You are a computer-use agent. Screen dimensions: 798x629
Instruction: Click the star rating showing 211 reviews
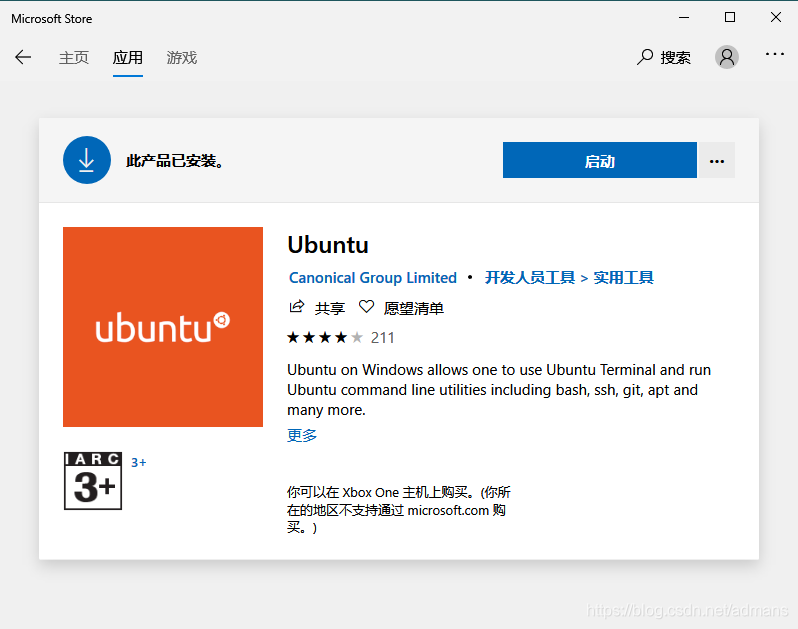pos(340,337)
